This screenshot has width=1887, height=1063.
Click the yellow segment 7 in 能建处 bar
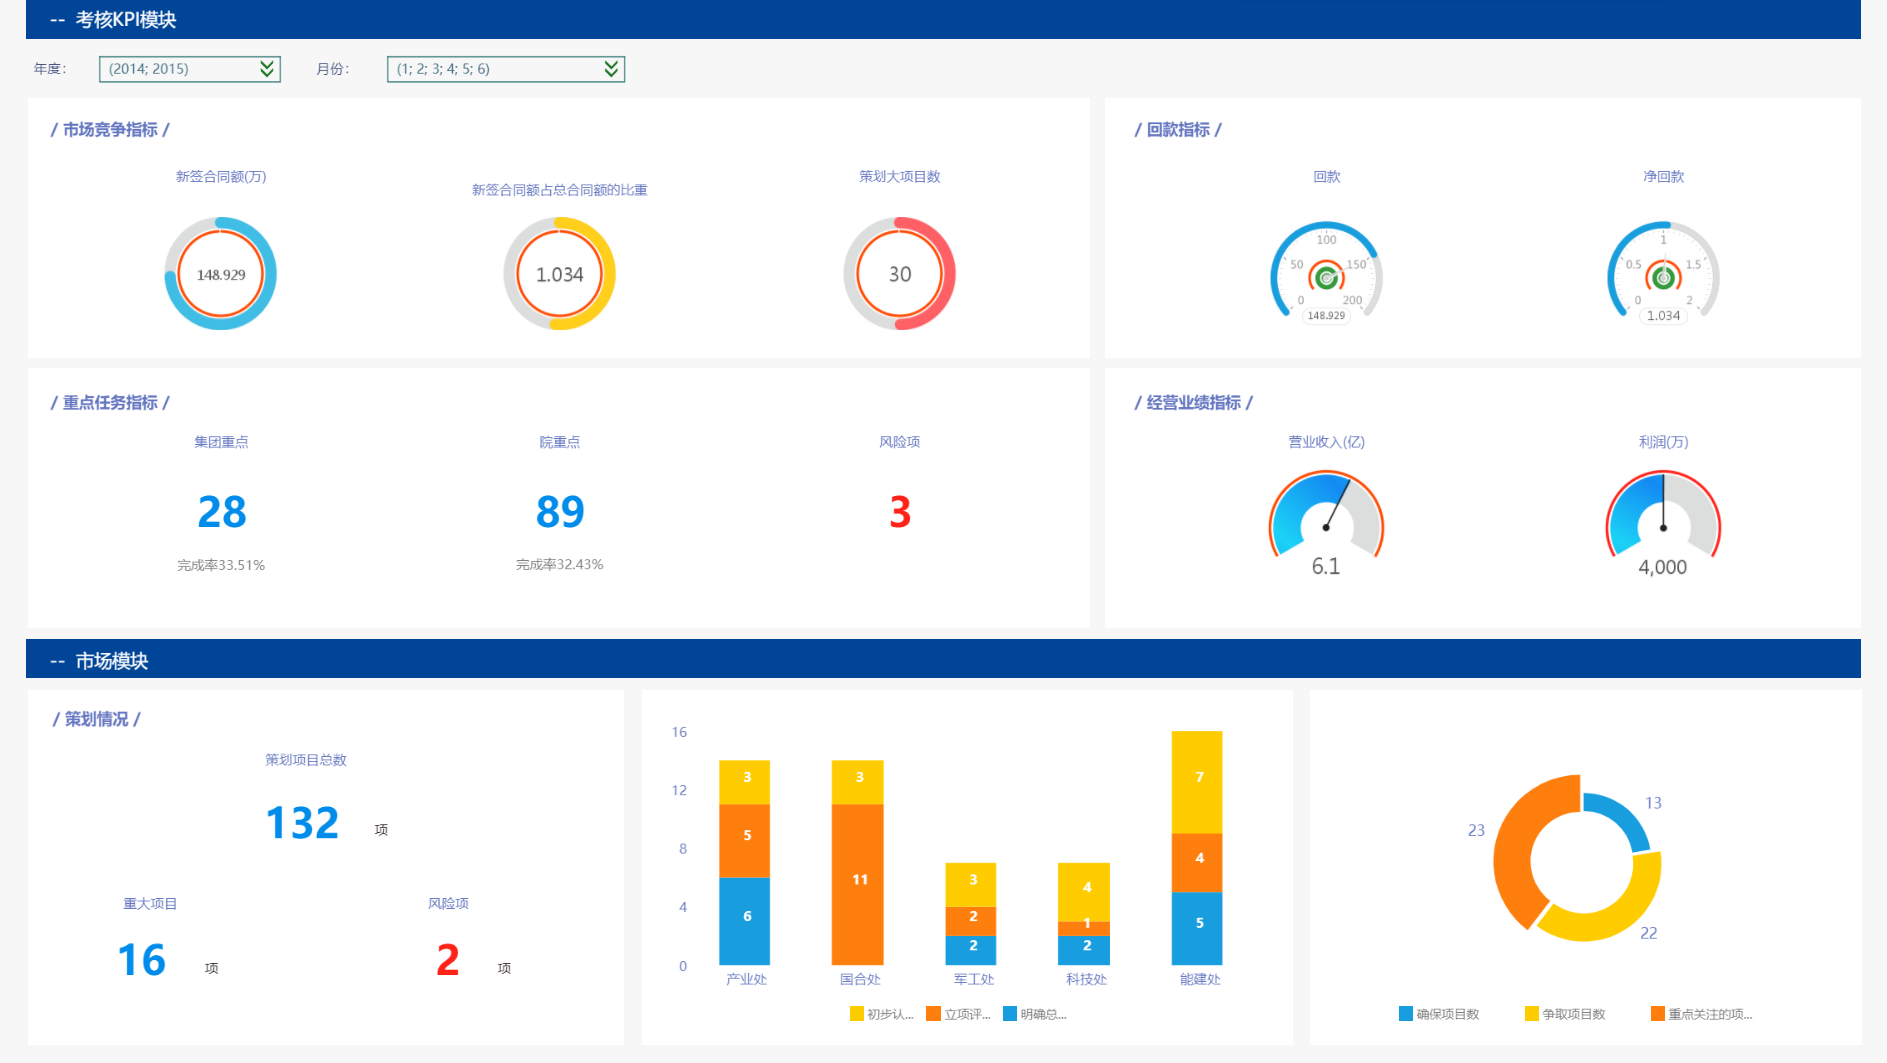[1197, 782]
